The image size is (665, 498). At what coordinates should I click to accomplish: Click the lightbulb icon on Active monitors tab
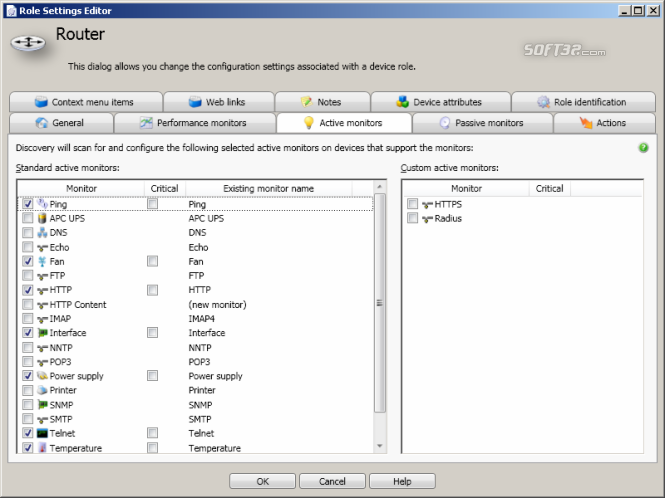coord(309,123)
